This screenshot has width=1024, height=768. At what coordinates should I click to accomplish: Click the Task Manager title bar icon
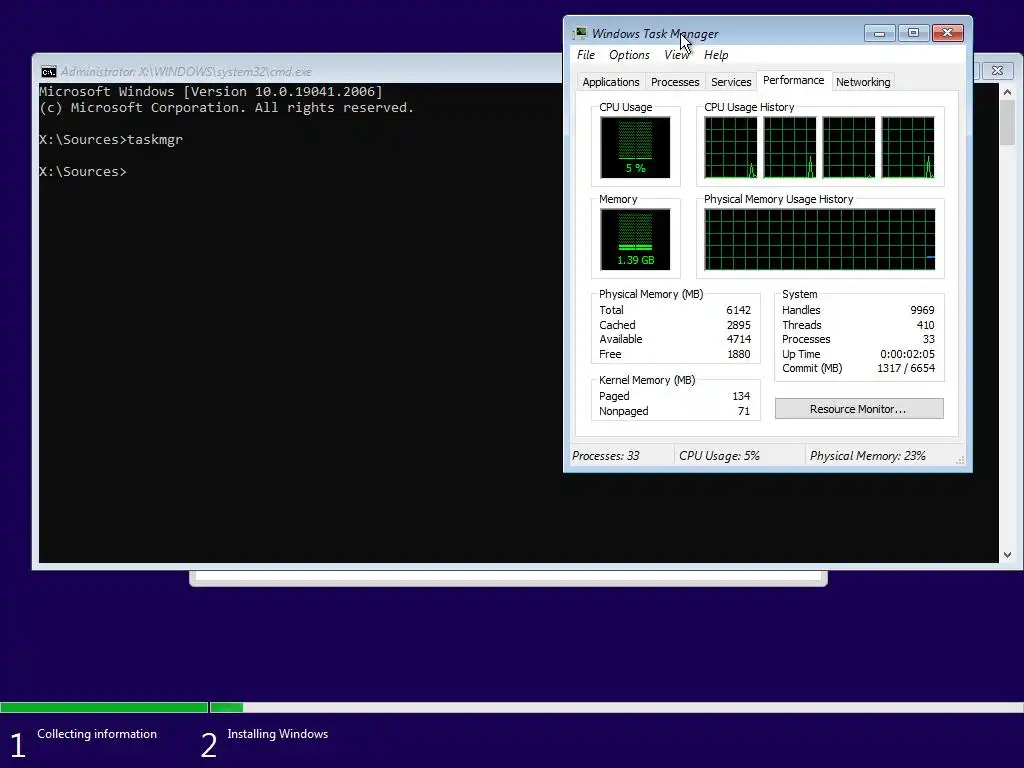pos(580,33)
